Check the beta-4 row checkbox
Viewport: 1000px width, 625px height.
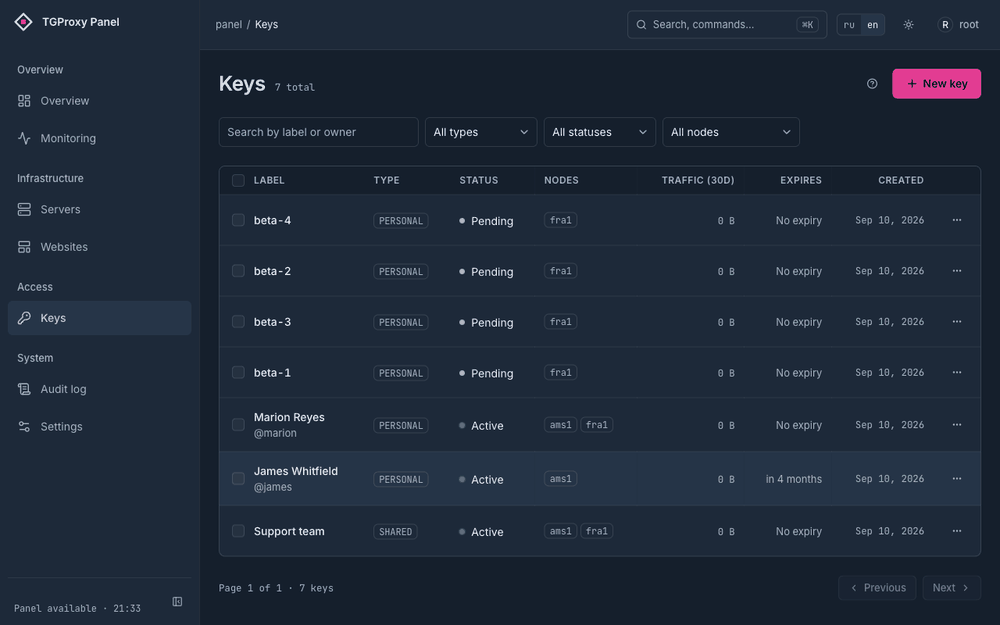(x=238, y=220)
